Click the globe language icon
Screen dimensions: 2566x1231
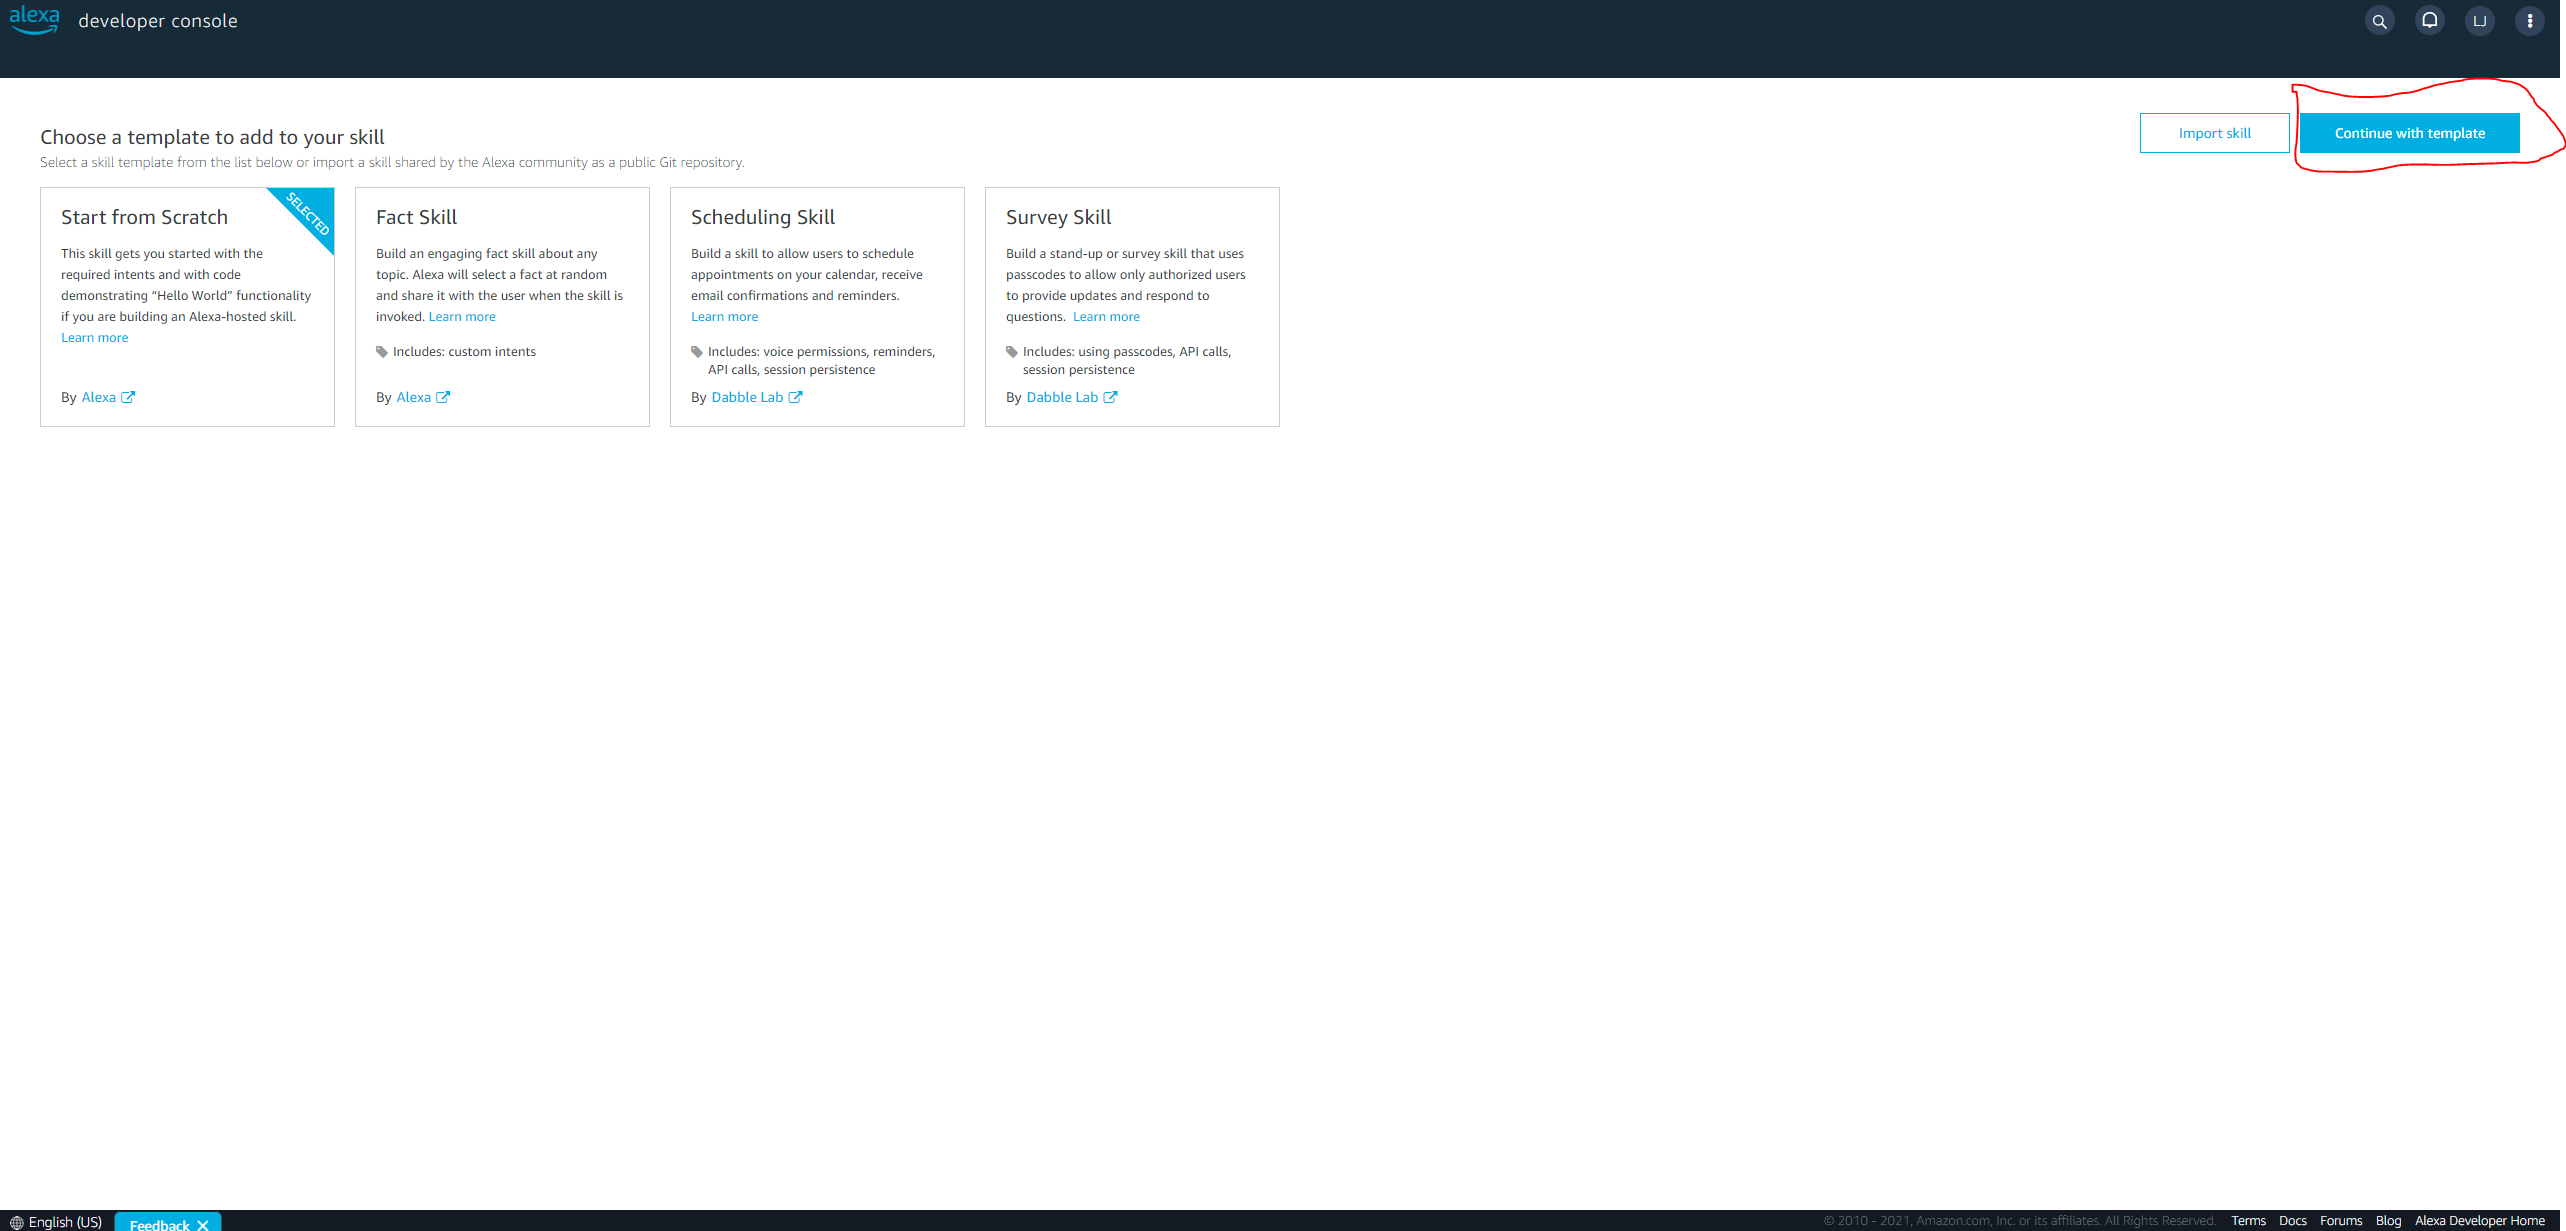pos(16,1222)
